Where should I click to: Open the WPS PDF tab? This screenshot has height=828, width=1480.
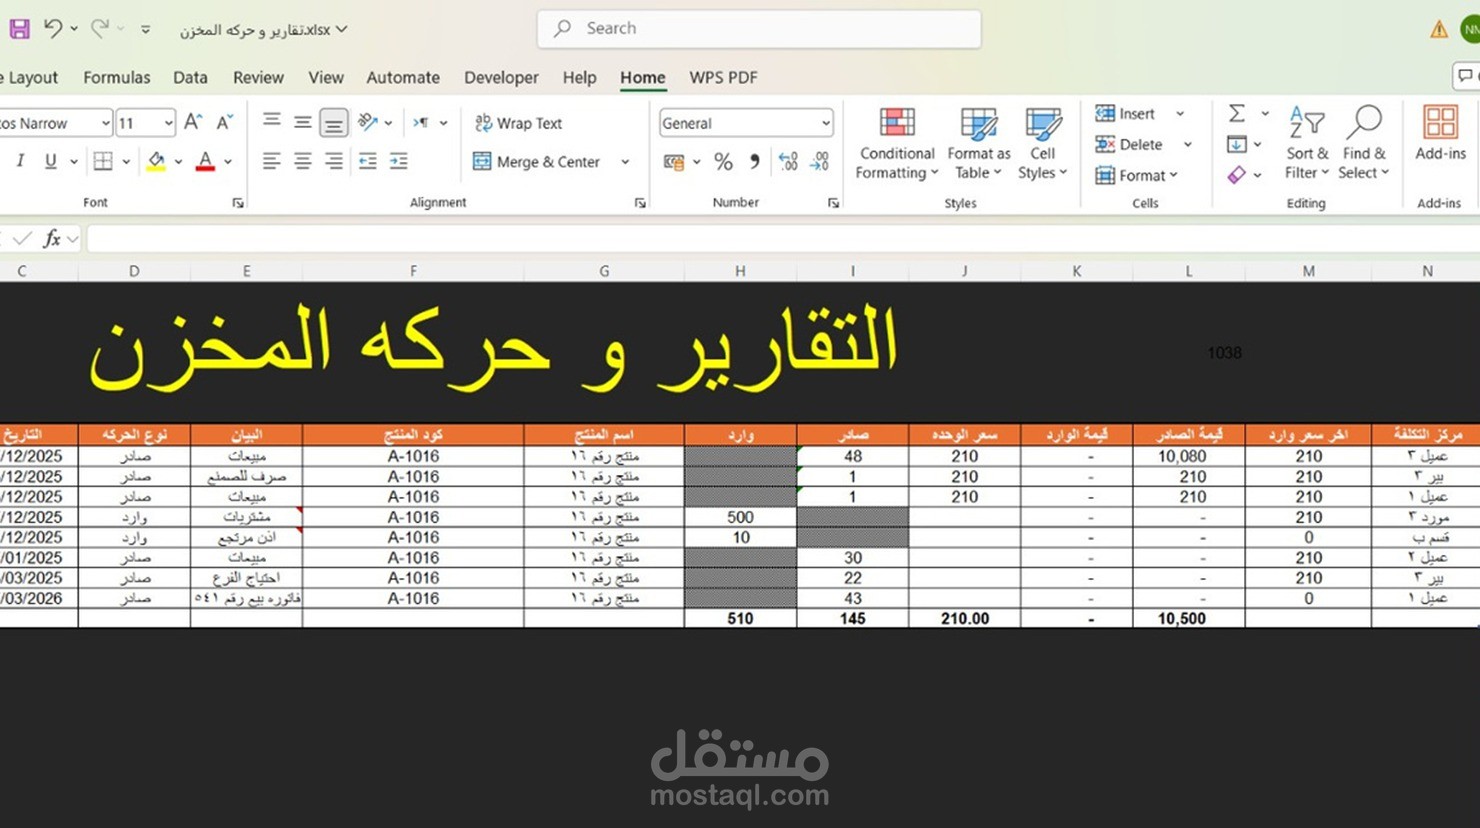click(x=723, y=77)
